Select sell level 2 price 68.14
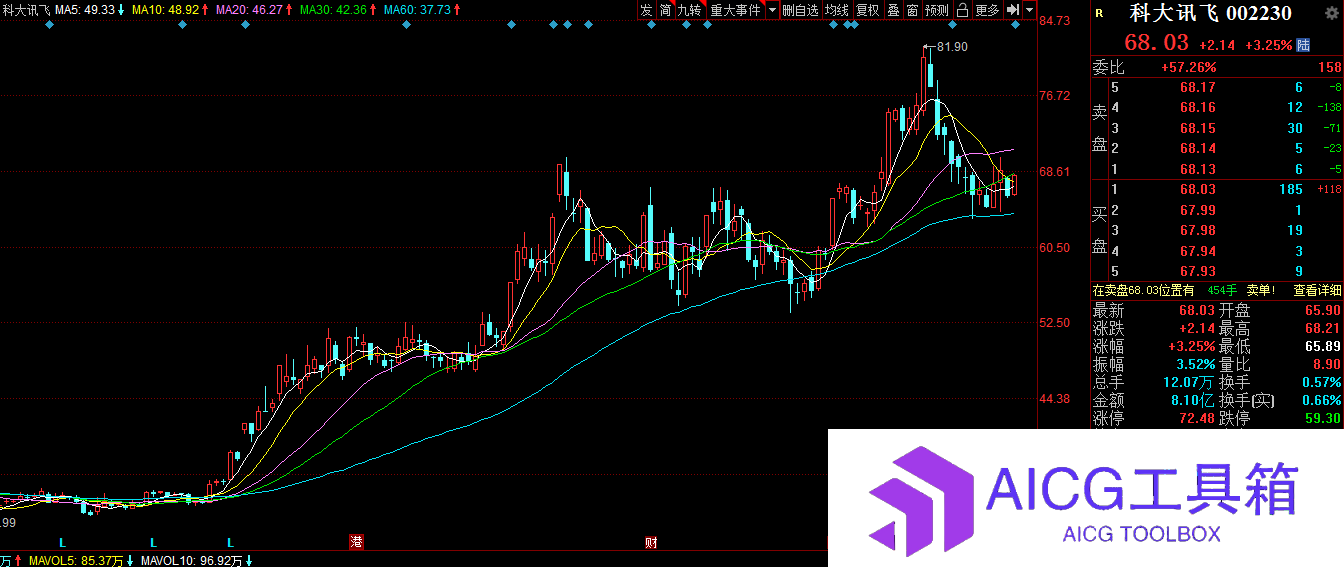The image size is (1344, 567). [1197, 148]
